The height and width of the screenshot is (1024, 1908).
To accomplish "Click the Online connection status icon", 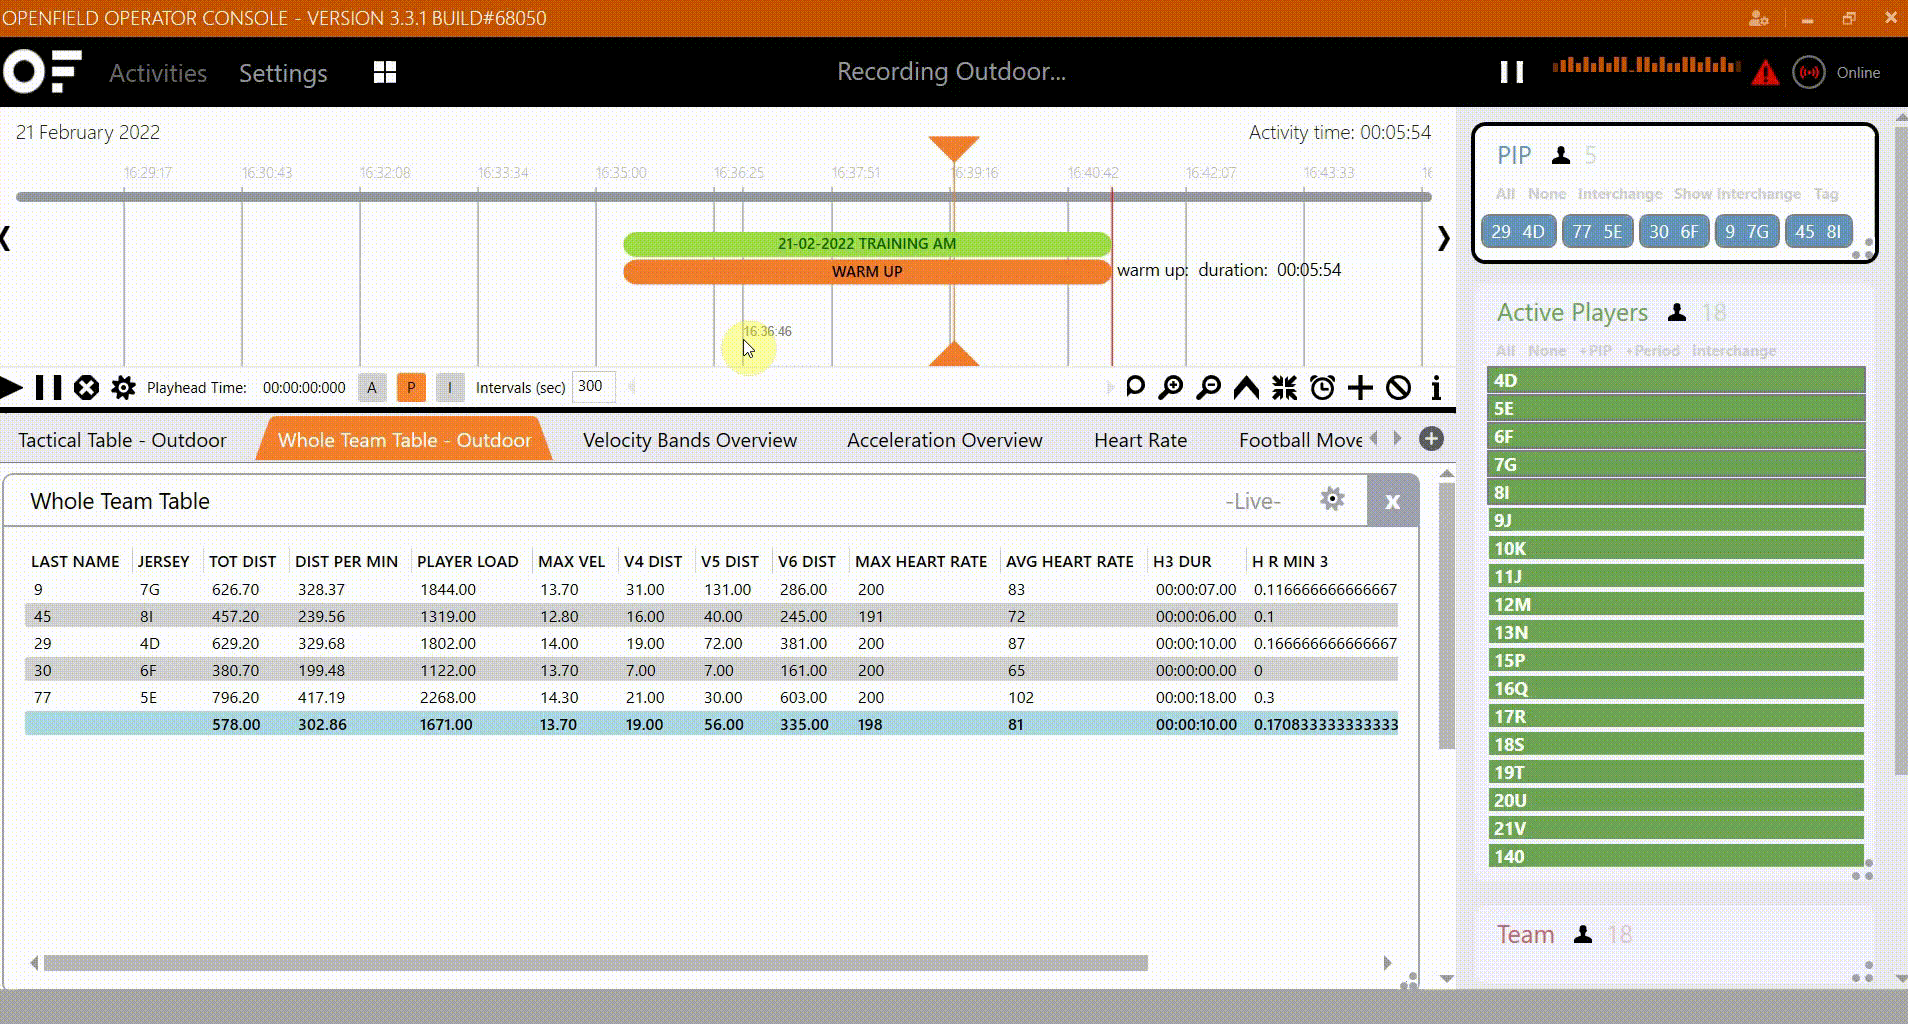I will 1809,72.
